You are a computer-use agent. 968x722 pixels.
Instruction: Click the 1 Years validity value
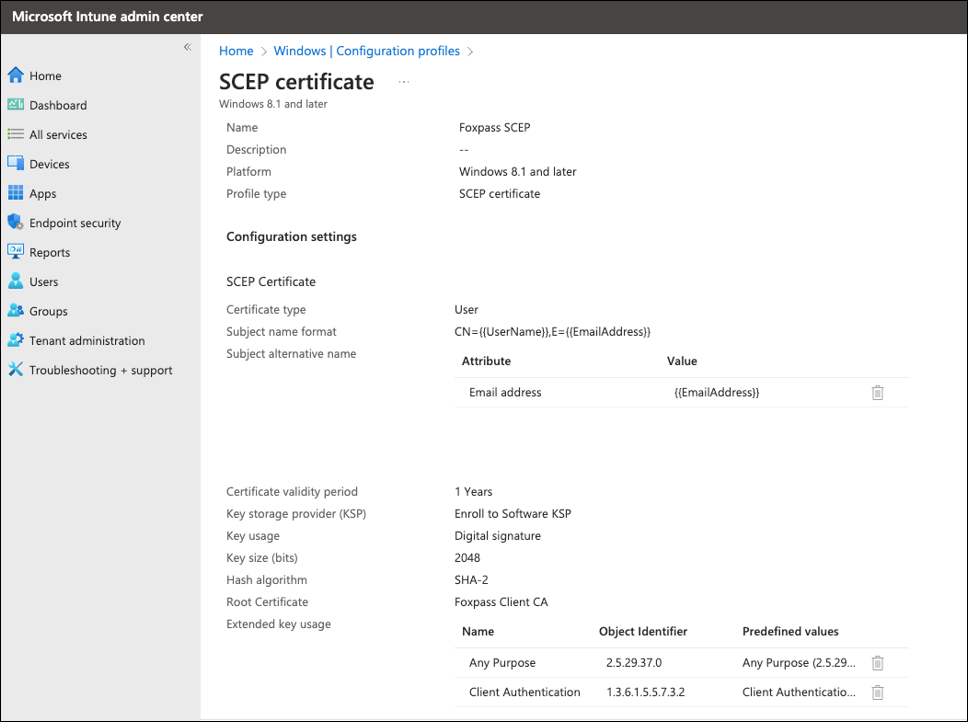click(474, 492)
